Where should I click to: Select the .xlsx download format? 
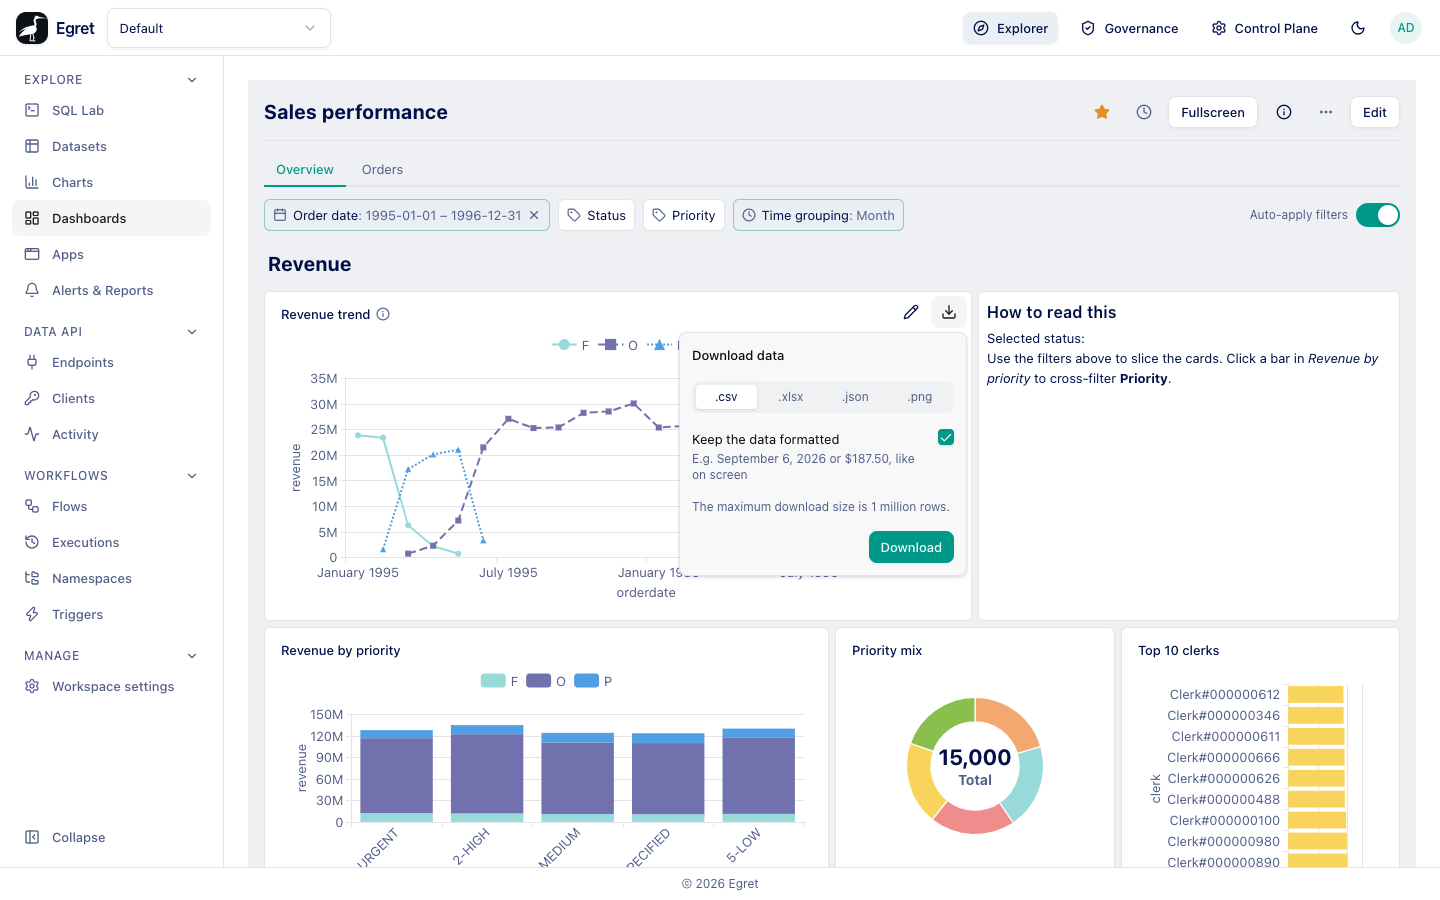click(x=791, y=397)
